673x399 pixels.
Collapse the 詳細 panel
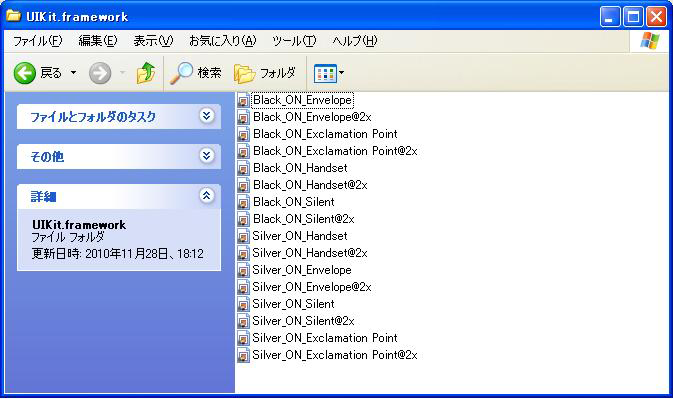[x=206, y=196]
